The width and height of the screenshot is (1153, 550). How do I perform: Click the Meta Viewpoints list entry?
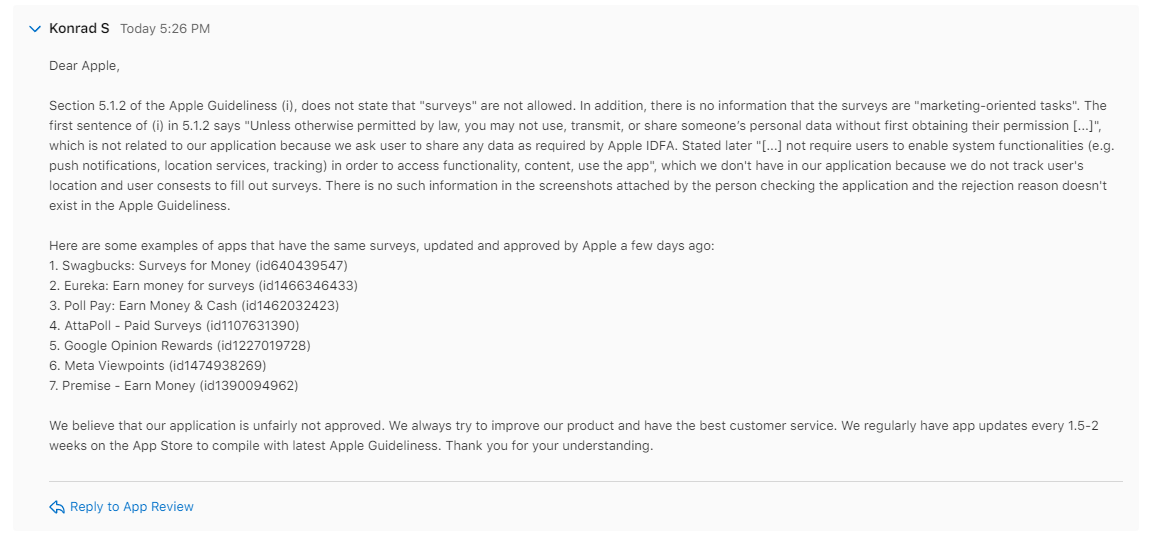coord(157,365)
